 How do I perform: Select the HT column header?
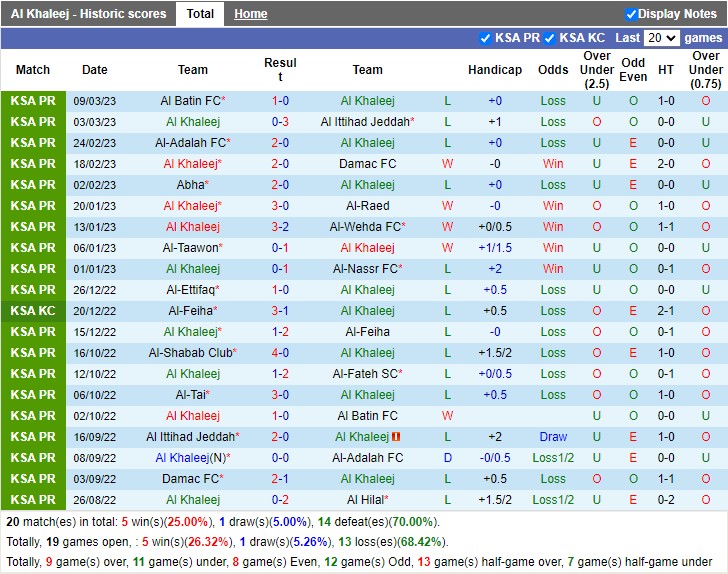point(666,70)
